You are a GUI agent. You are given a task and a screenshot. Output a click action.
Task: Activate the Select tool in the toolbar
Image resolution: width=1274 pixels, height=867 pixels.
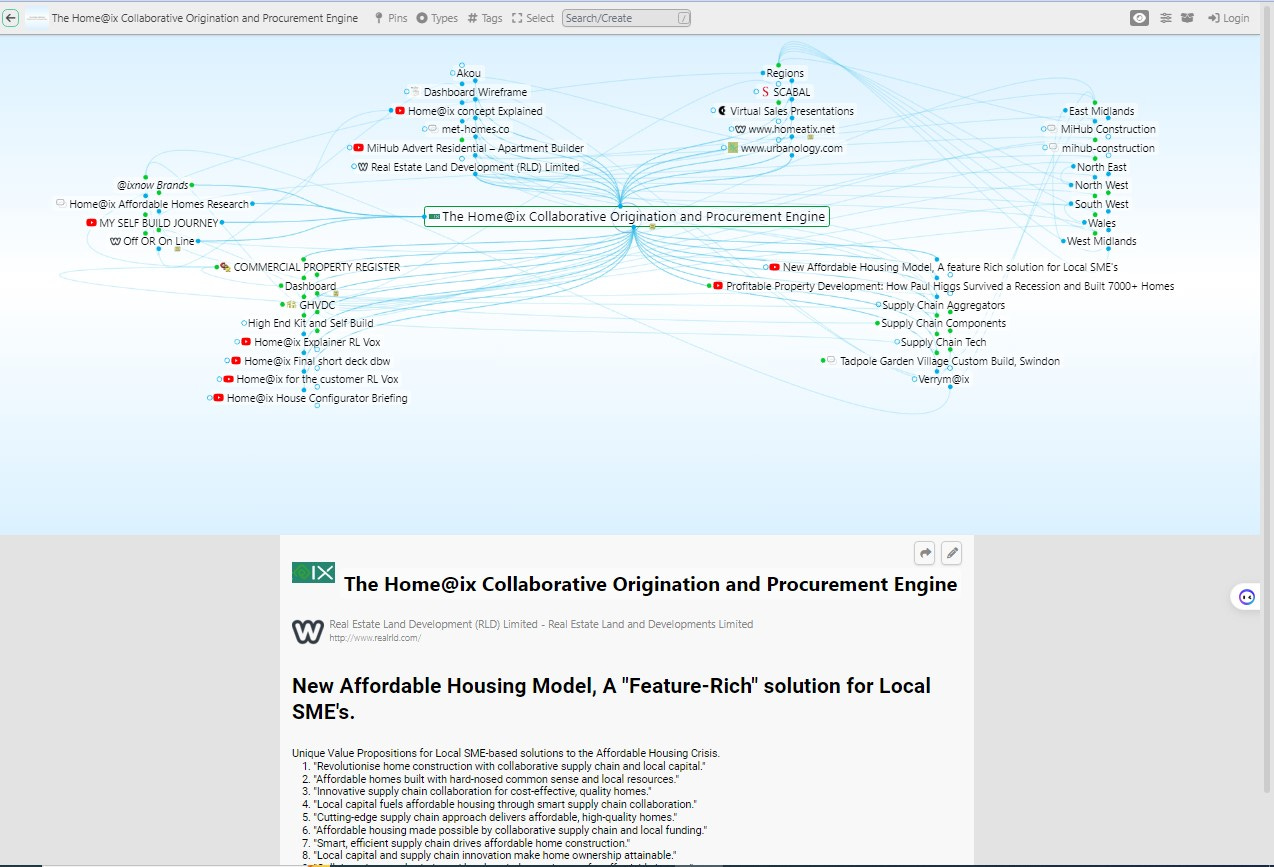(533, 18)
